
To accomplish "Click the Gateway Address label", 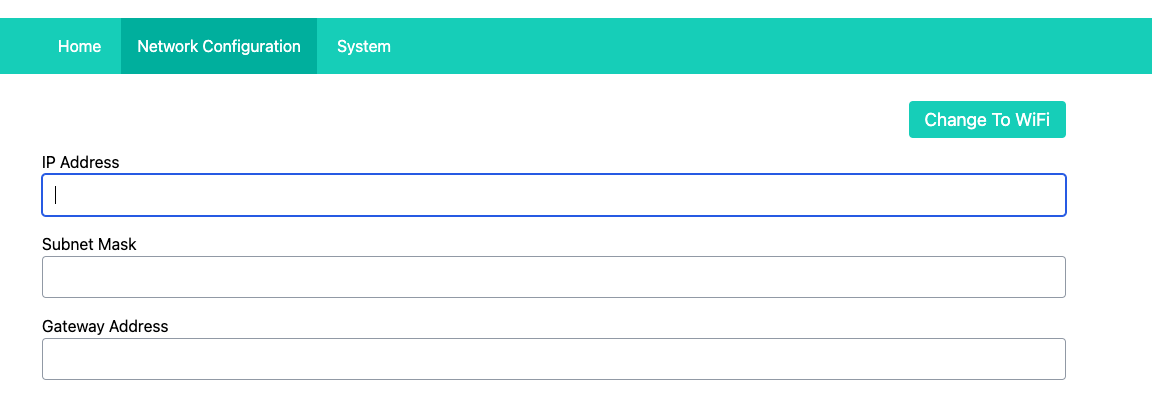I will coord(105,326).
